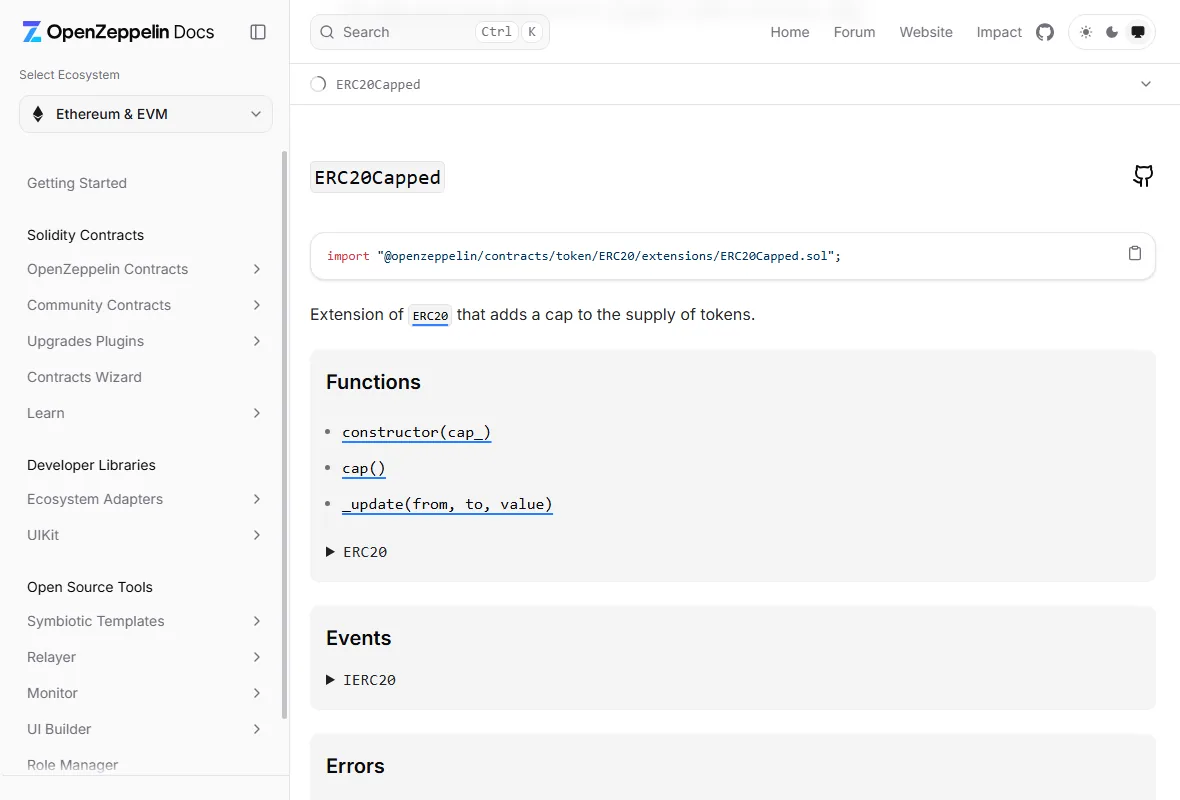1180x800 pixels.
Task: Click the sidebar vertical scrollbar
Action: click(284, 435)
